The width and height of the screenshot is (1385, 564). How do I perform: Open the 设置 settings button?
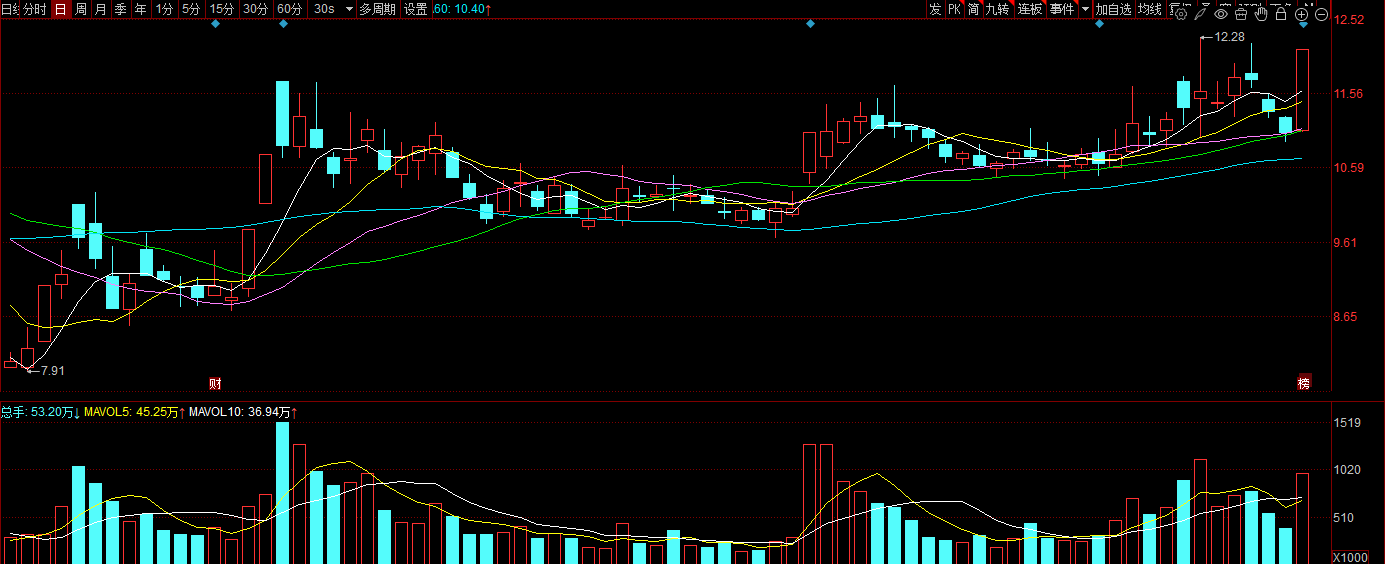pyautogui.click(x=415, y=9)
